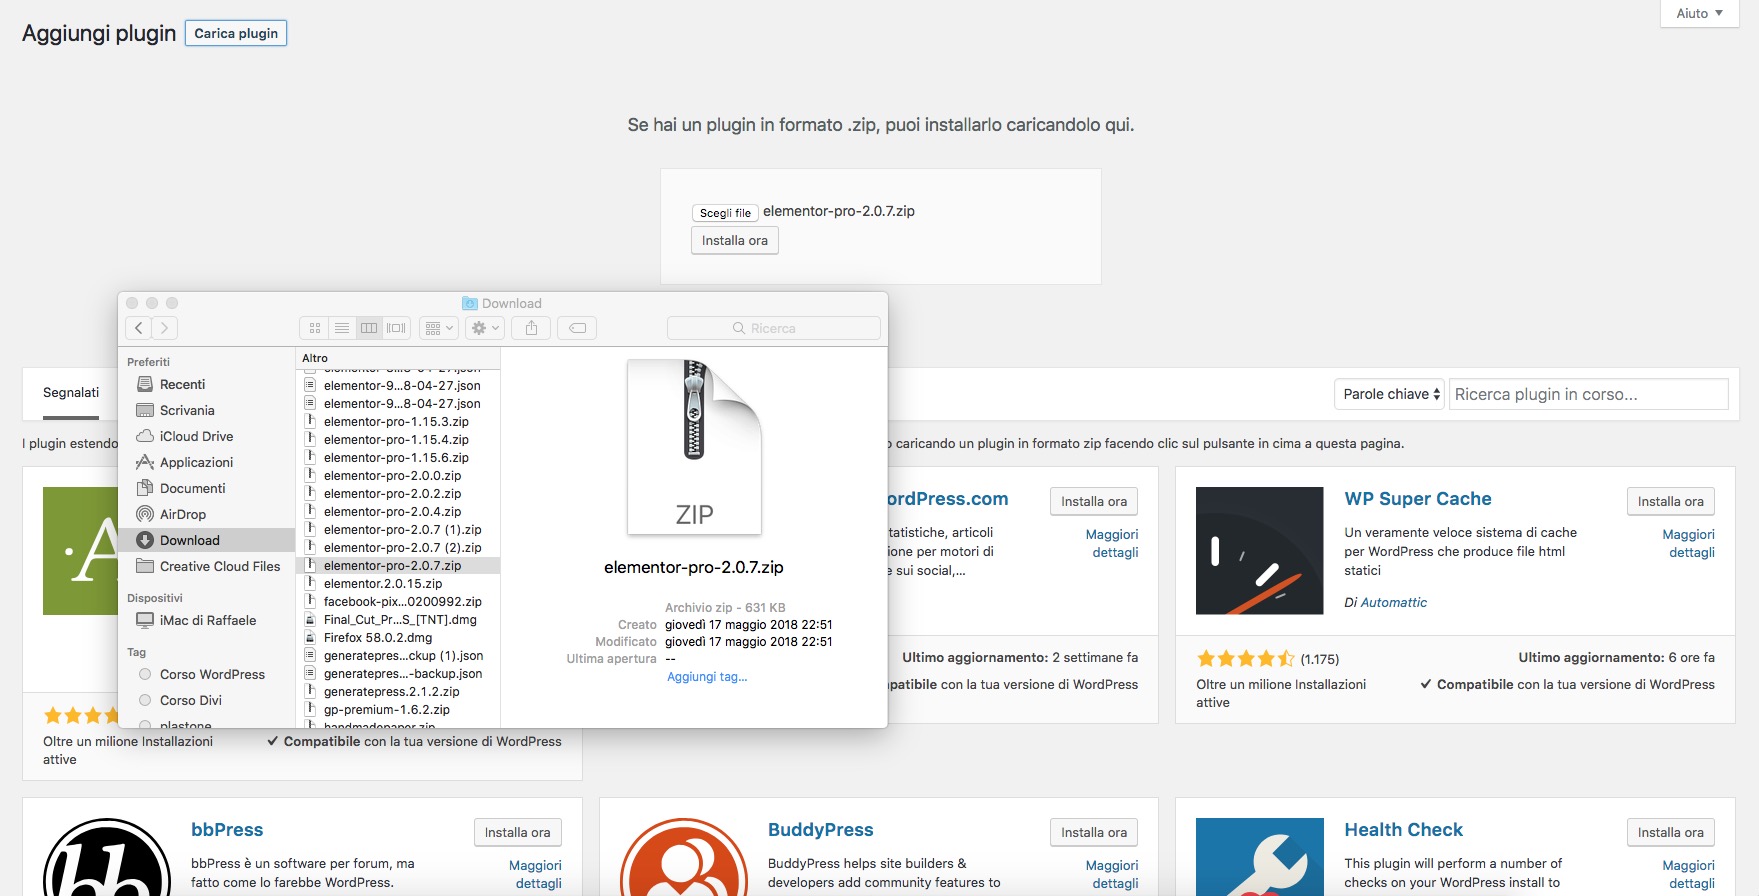Open WP Super Cache title link

coord(1418,499)
